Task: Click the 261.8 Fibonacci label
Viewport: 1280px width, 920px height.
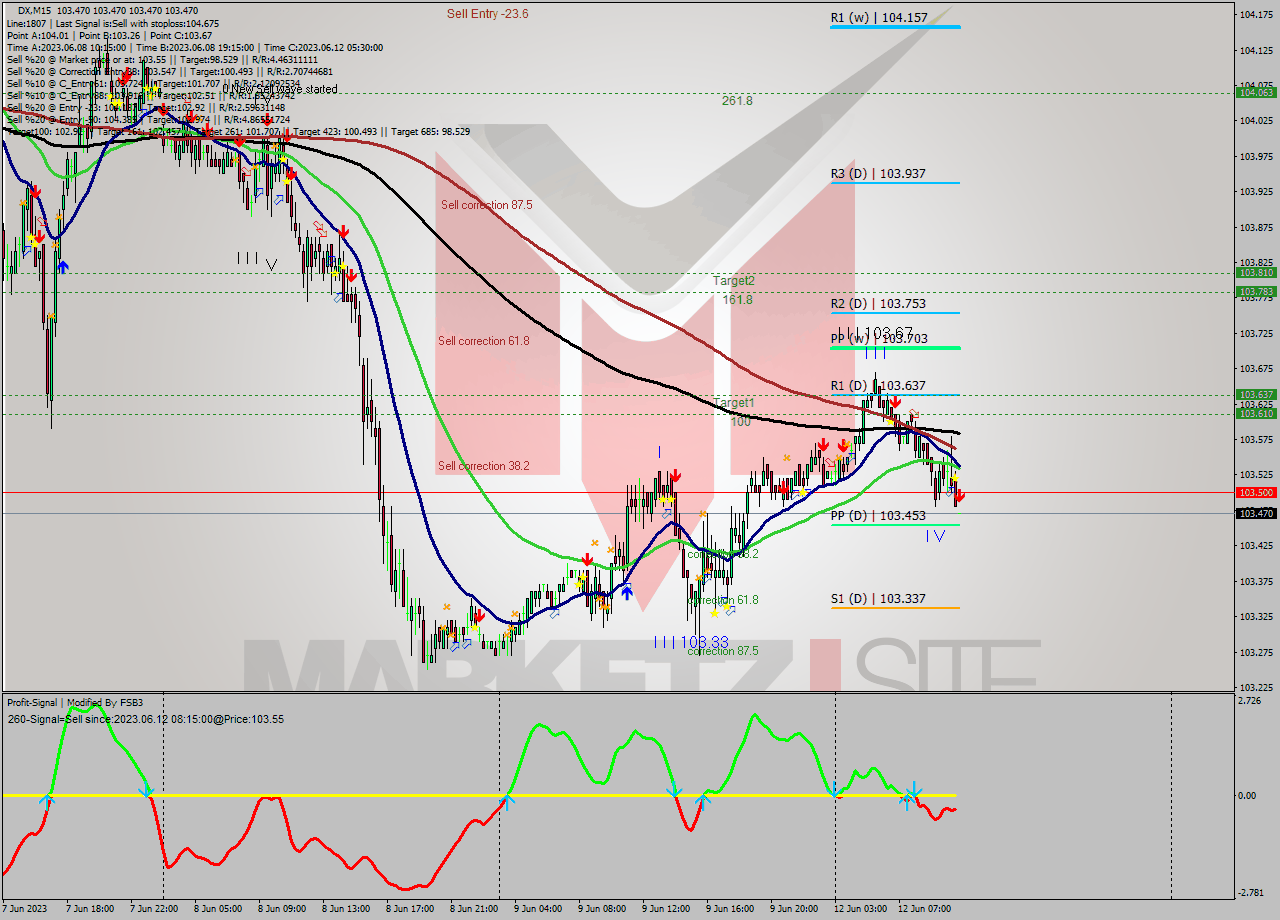Action: click(x=737, y=101)
